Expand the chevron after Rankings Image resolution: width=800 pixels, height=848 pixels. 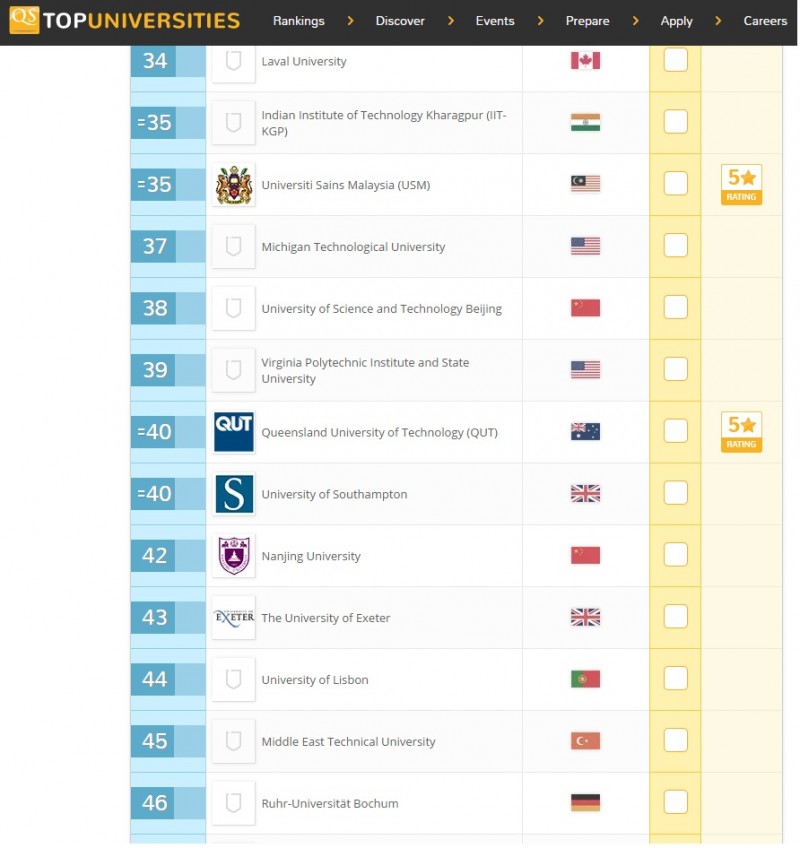[x=350, y=21]
